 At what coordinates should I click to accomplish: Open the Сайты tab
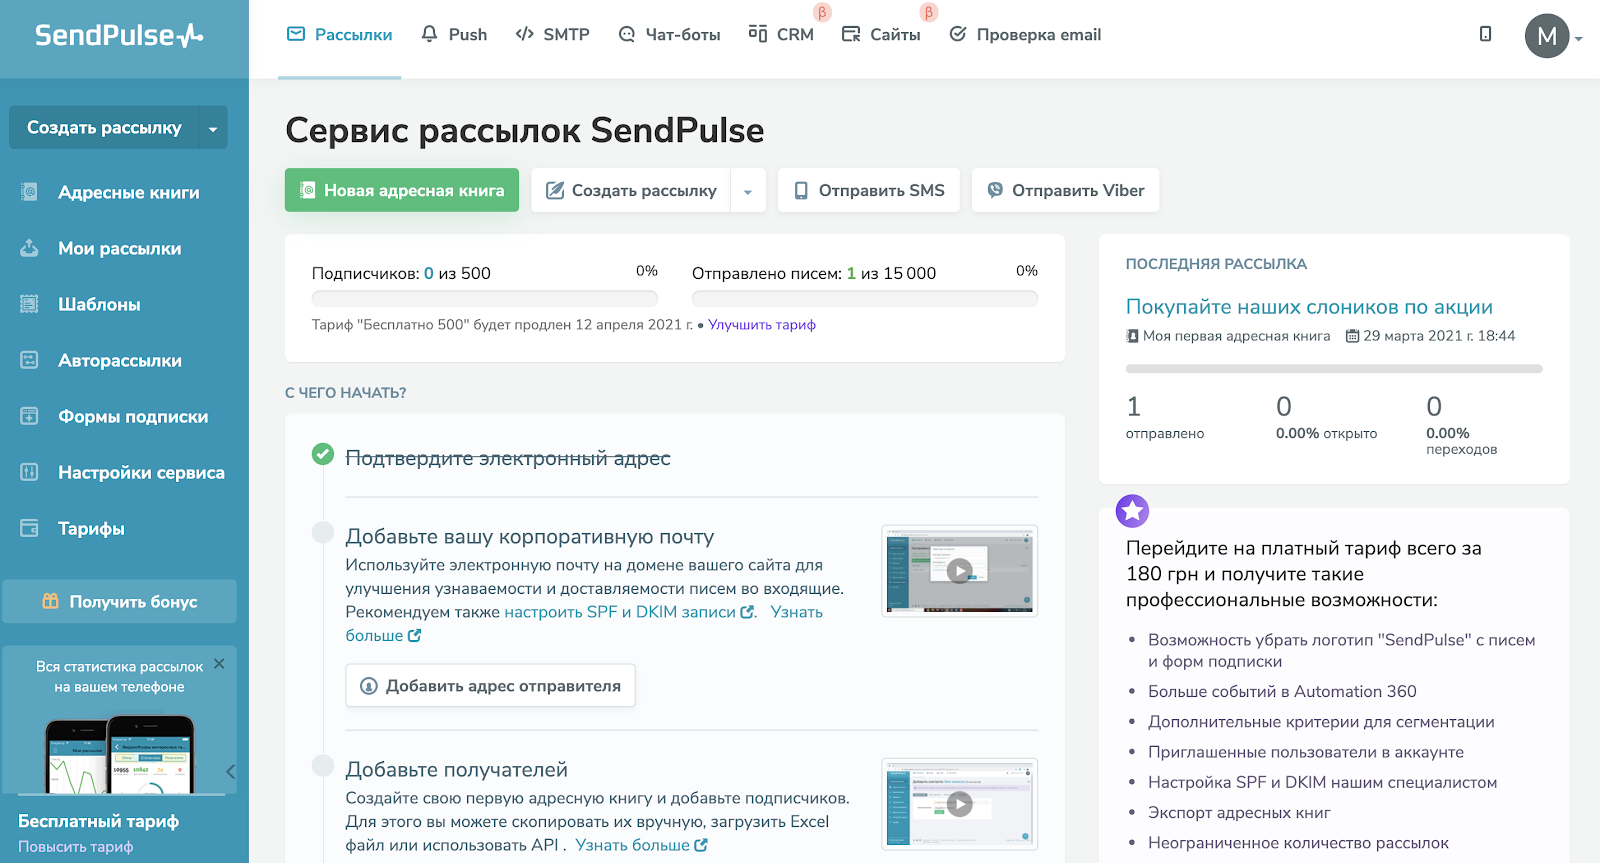[881, 35]
